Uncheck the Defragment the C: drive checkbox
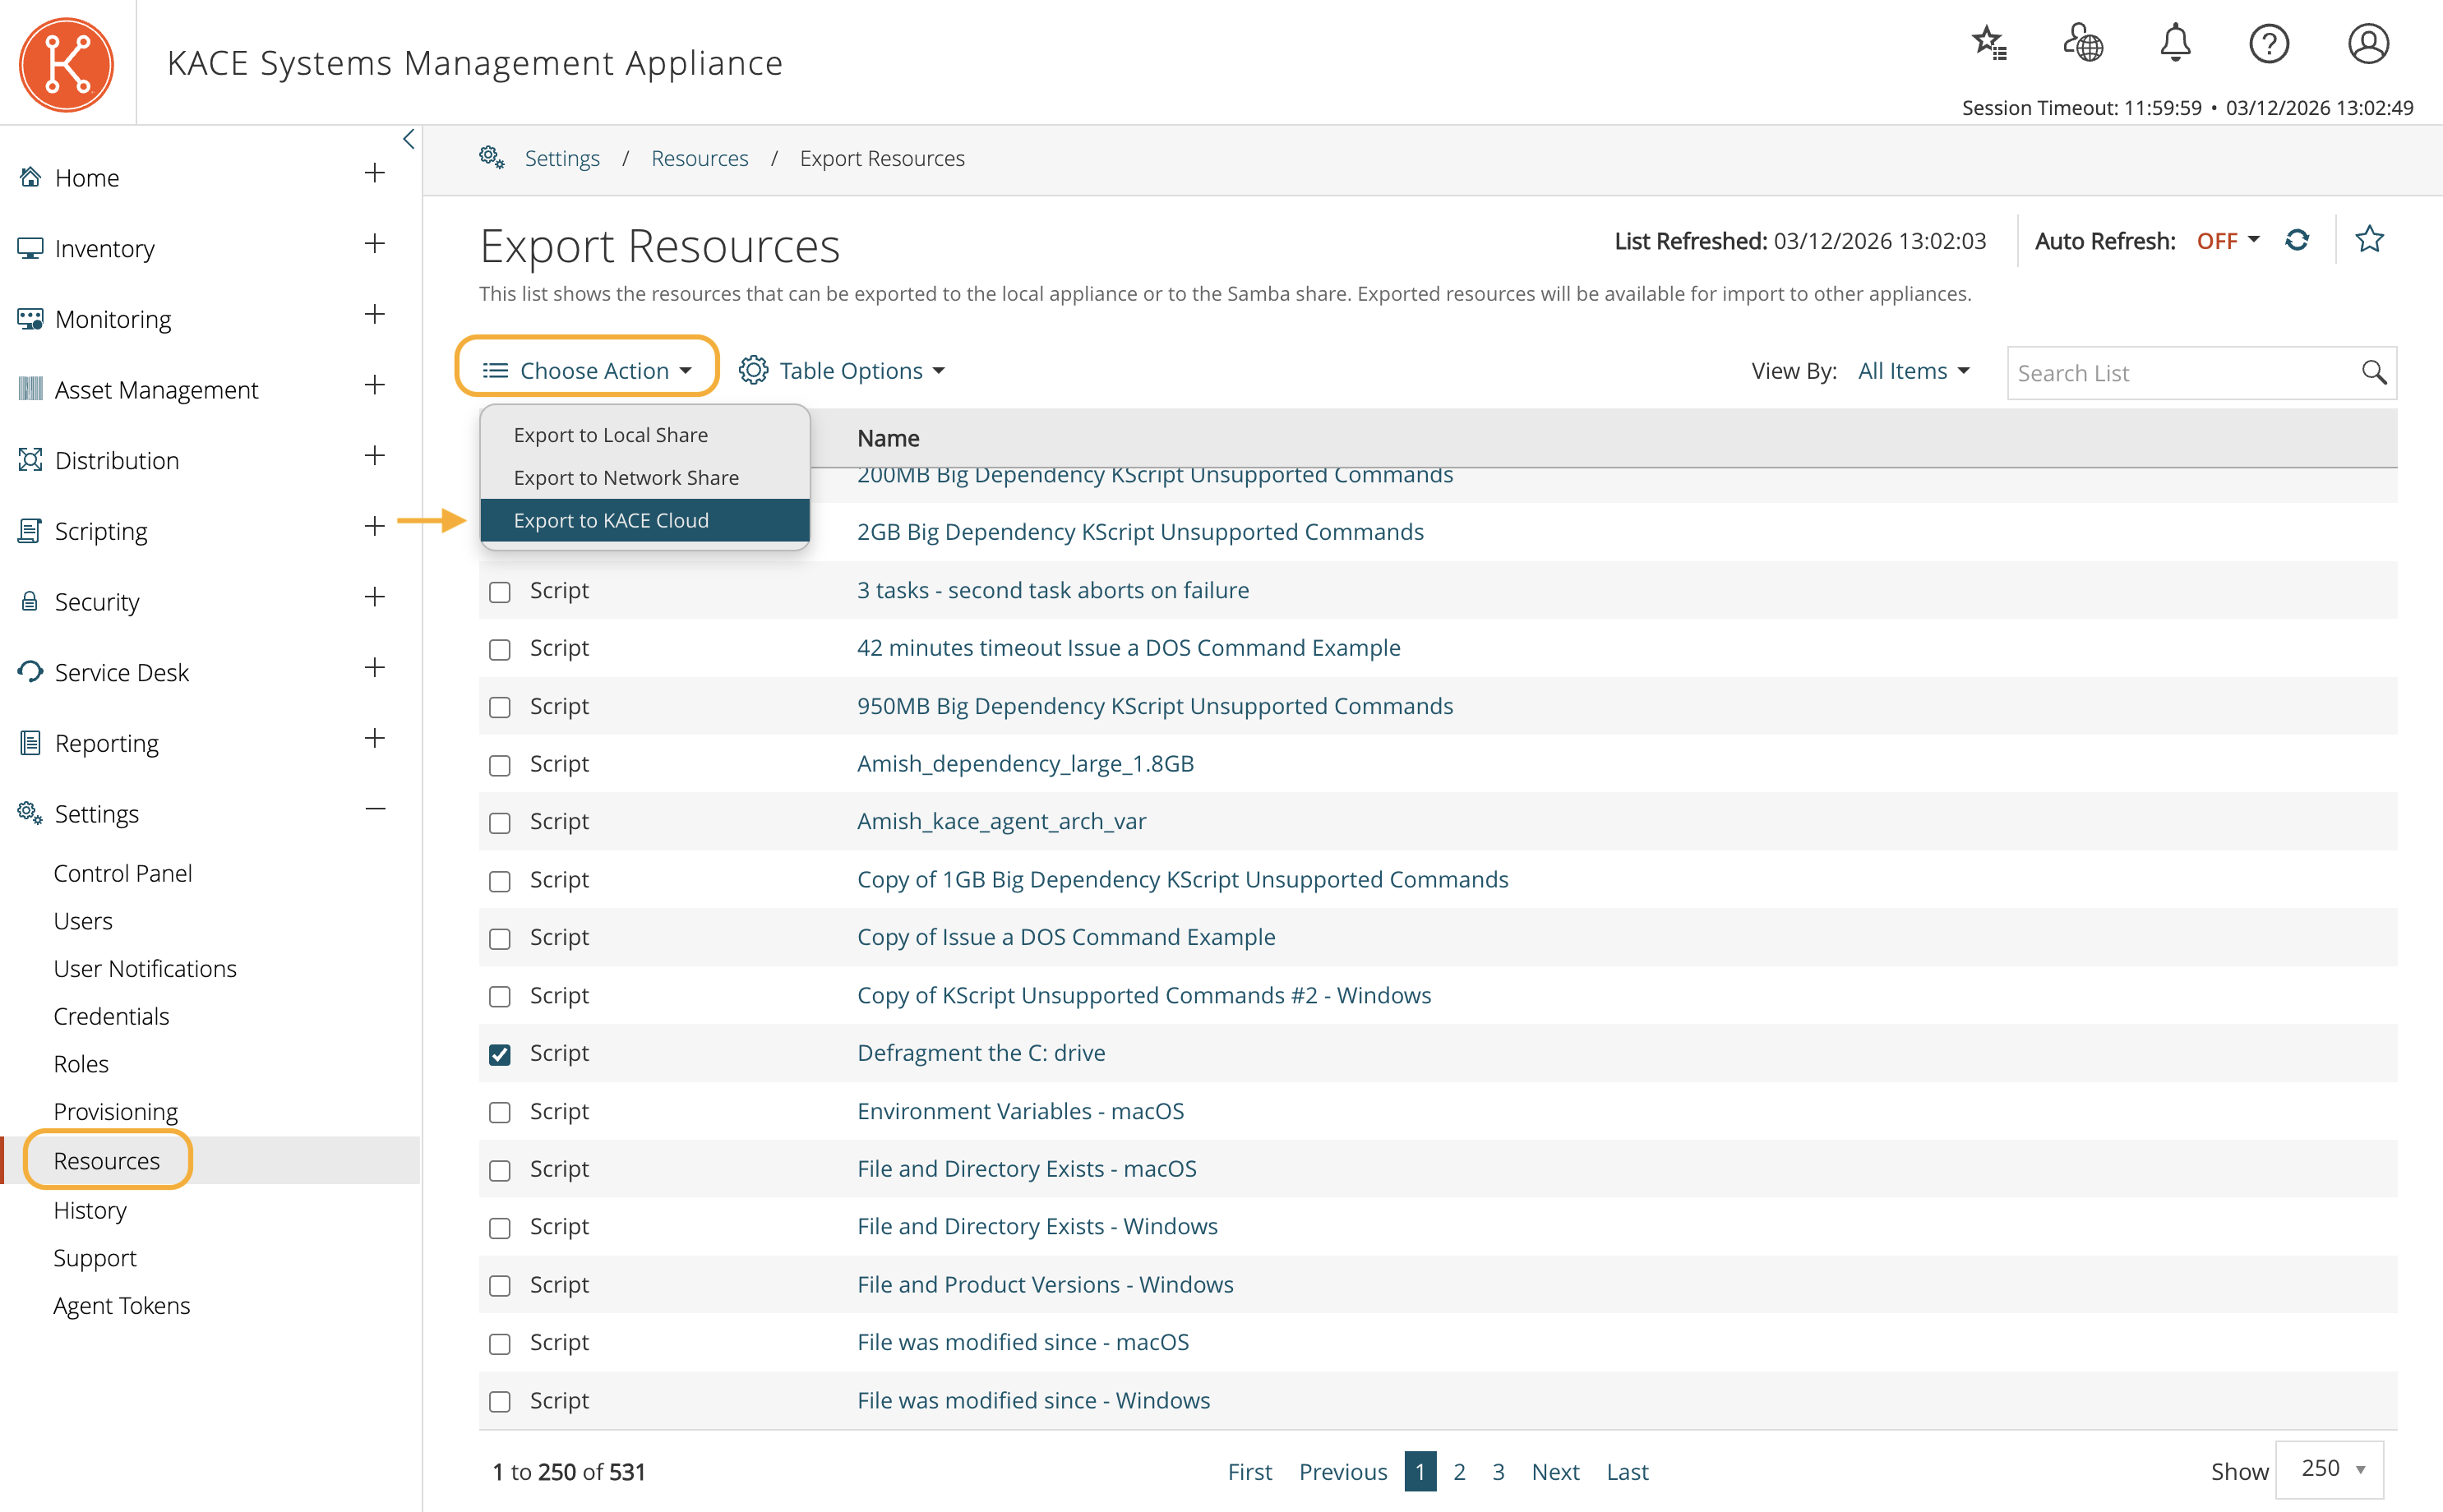 click(x=500, y=1054)
